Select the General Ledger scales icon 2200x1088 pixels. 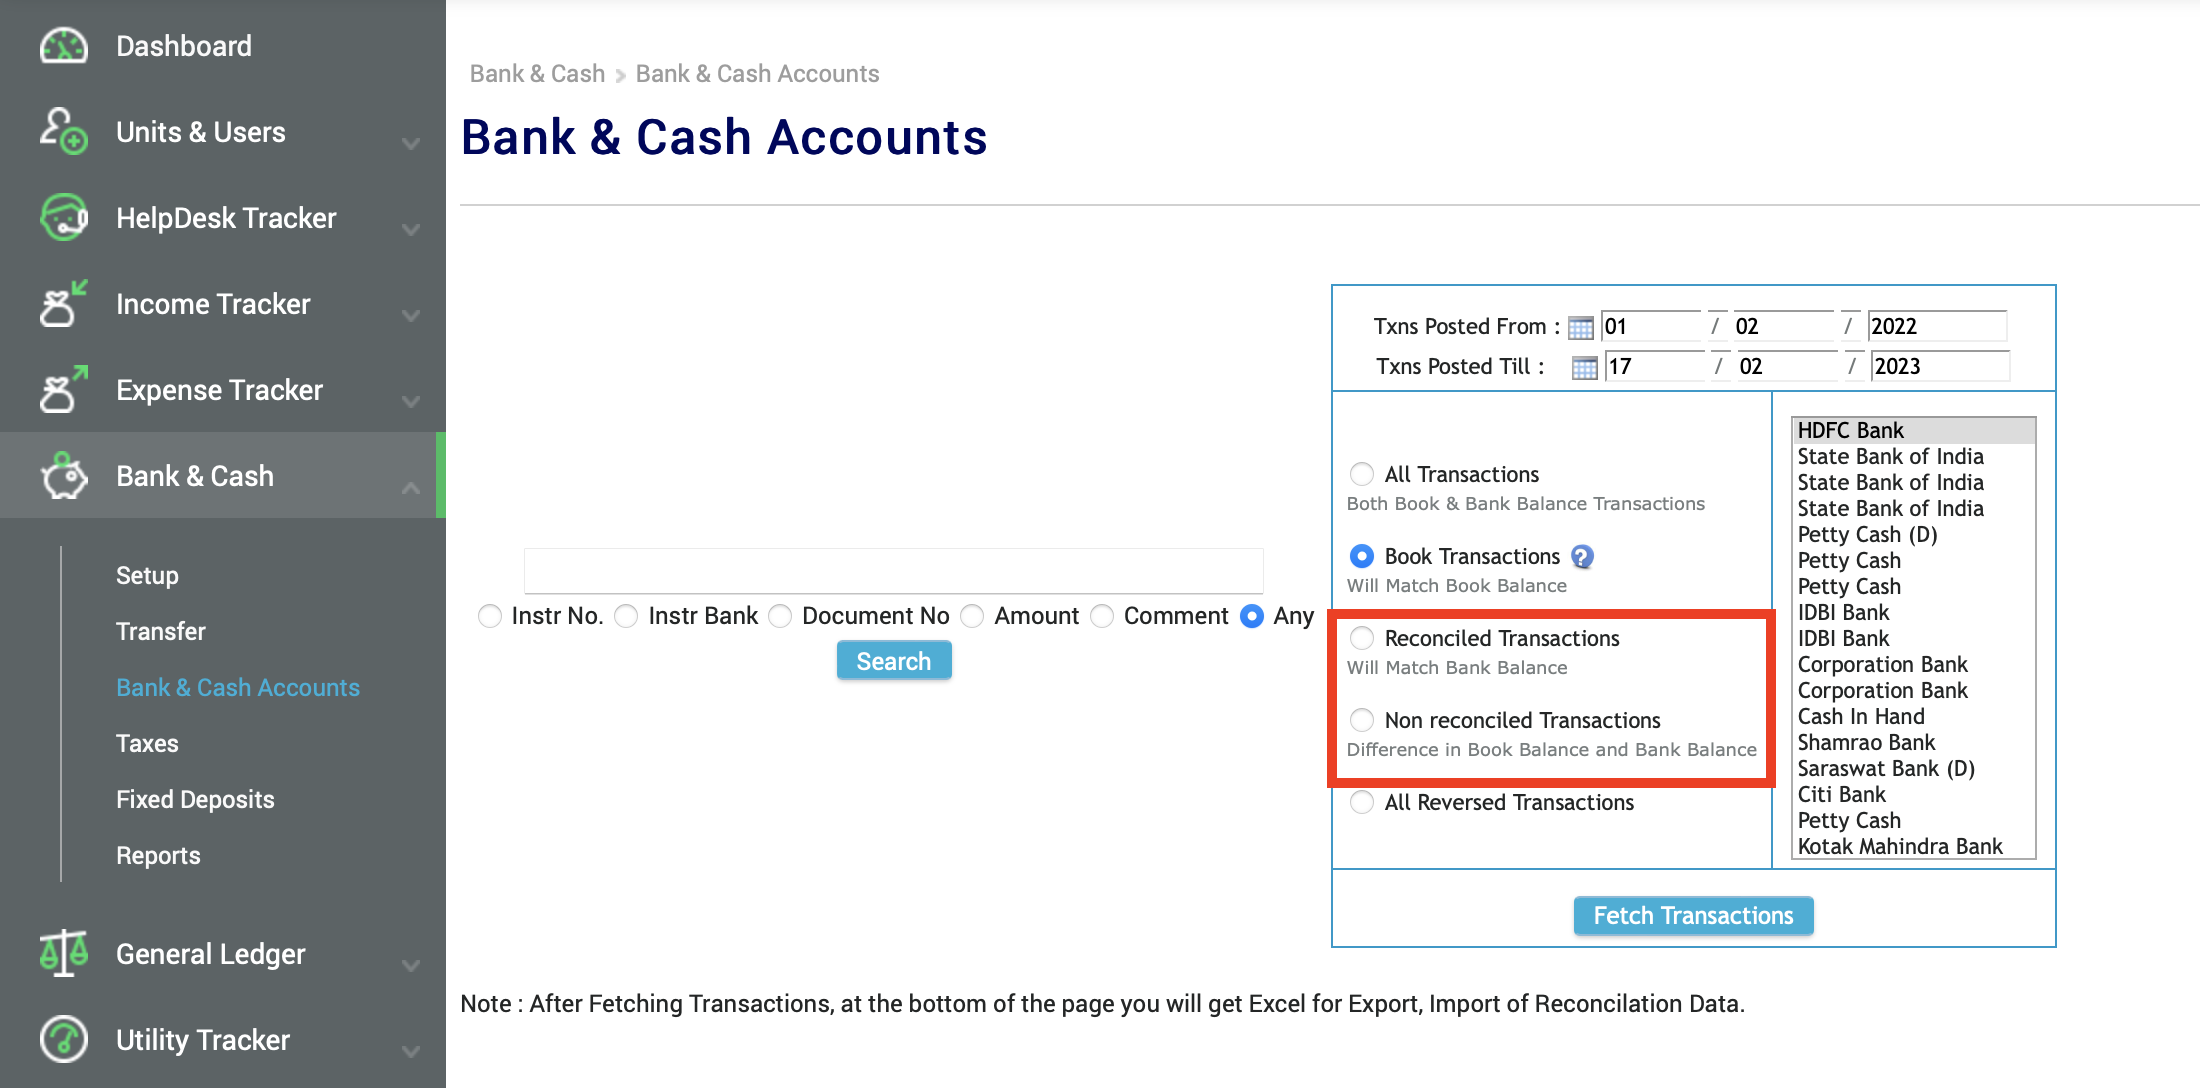[62, 953]
